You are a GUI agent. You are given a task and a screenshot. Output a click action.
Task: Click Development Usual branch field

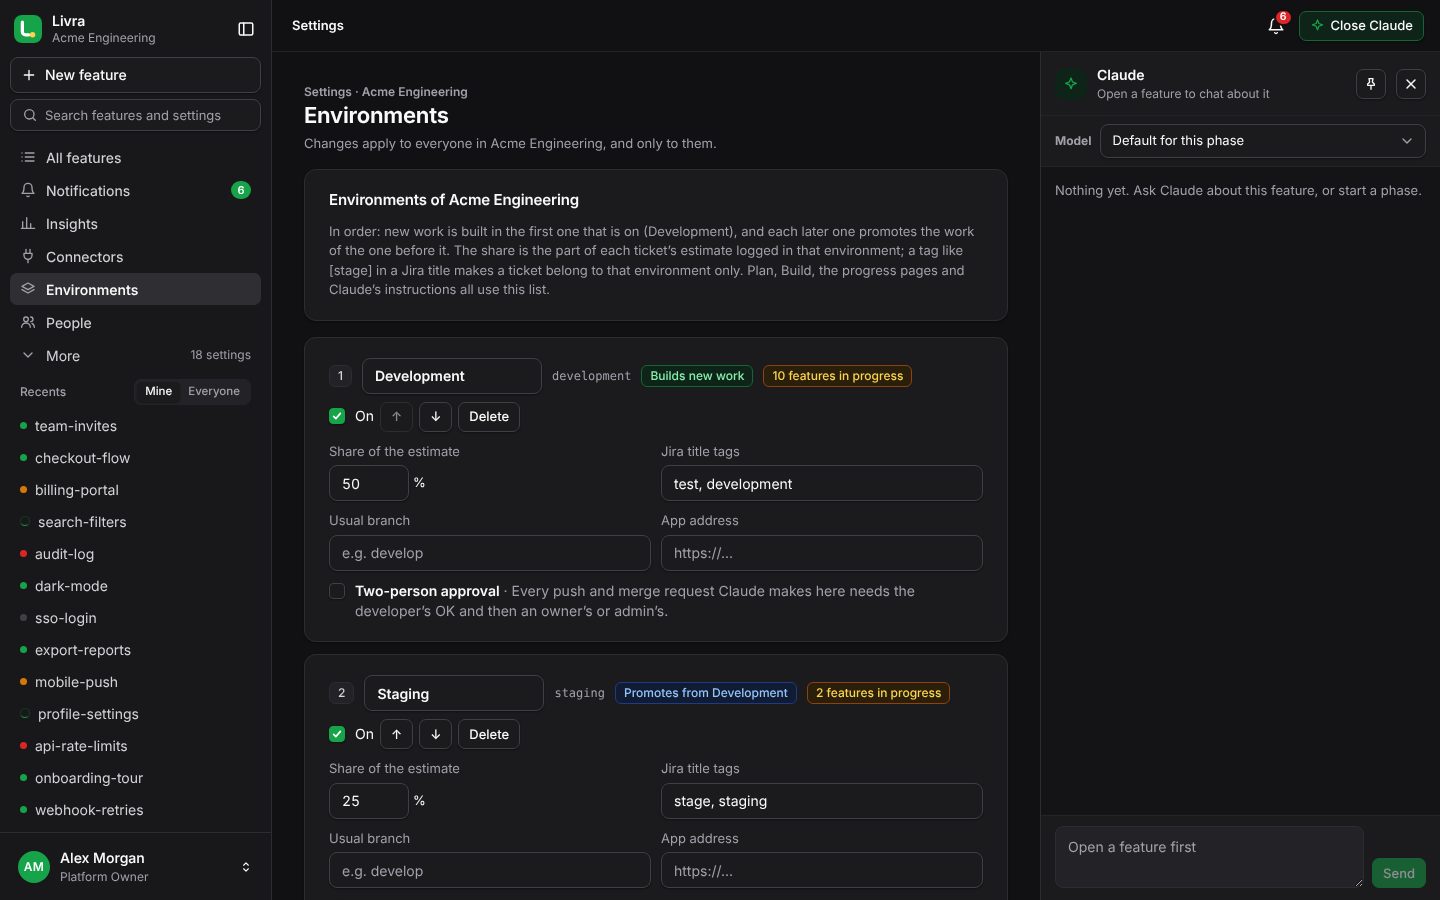490,553
